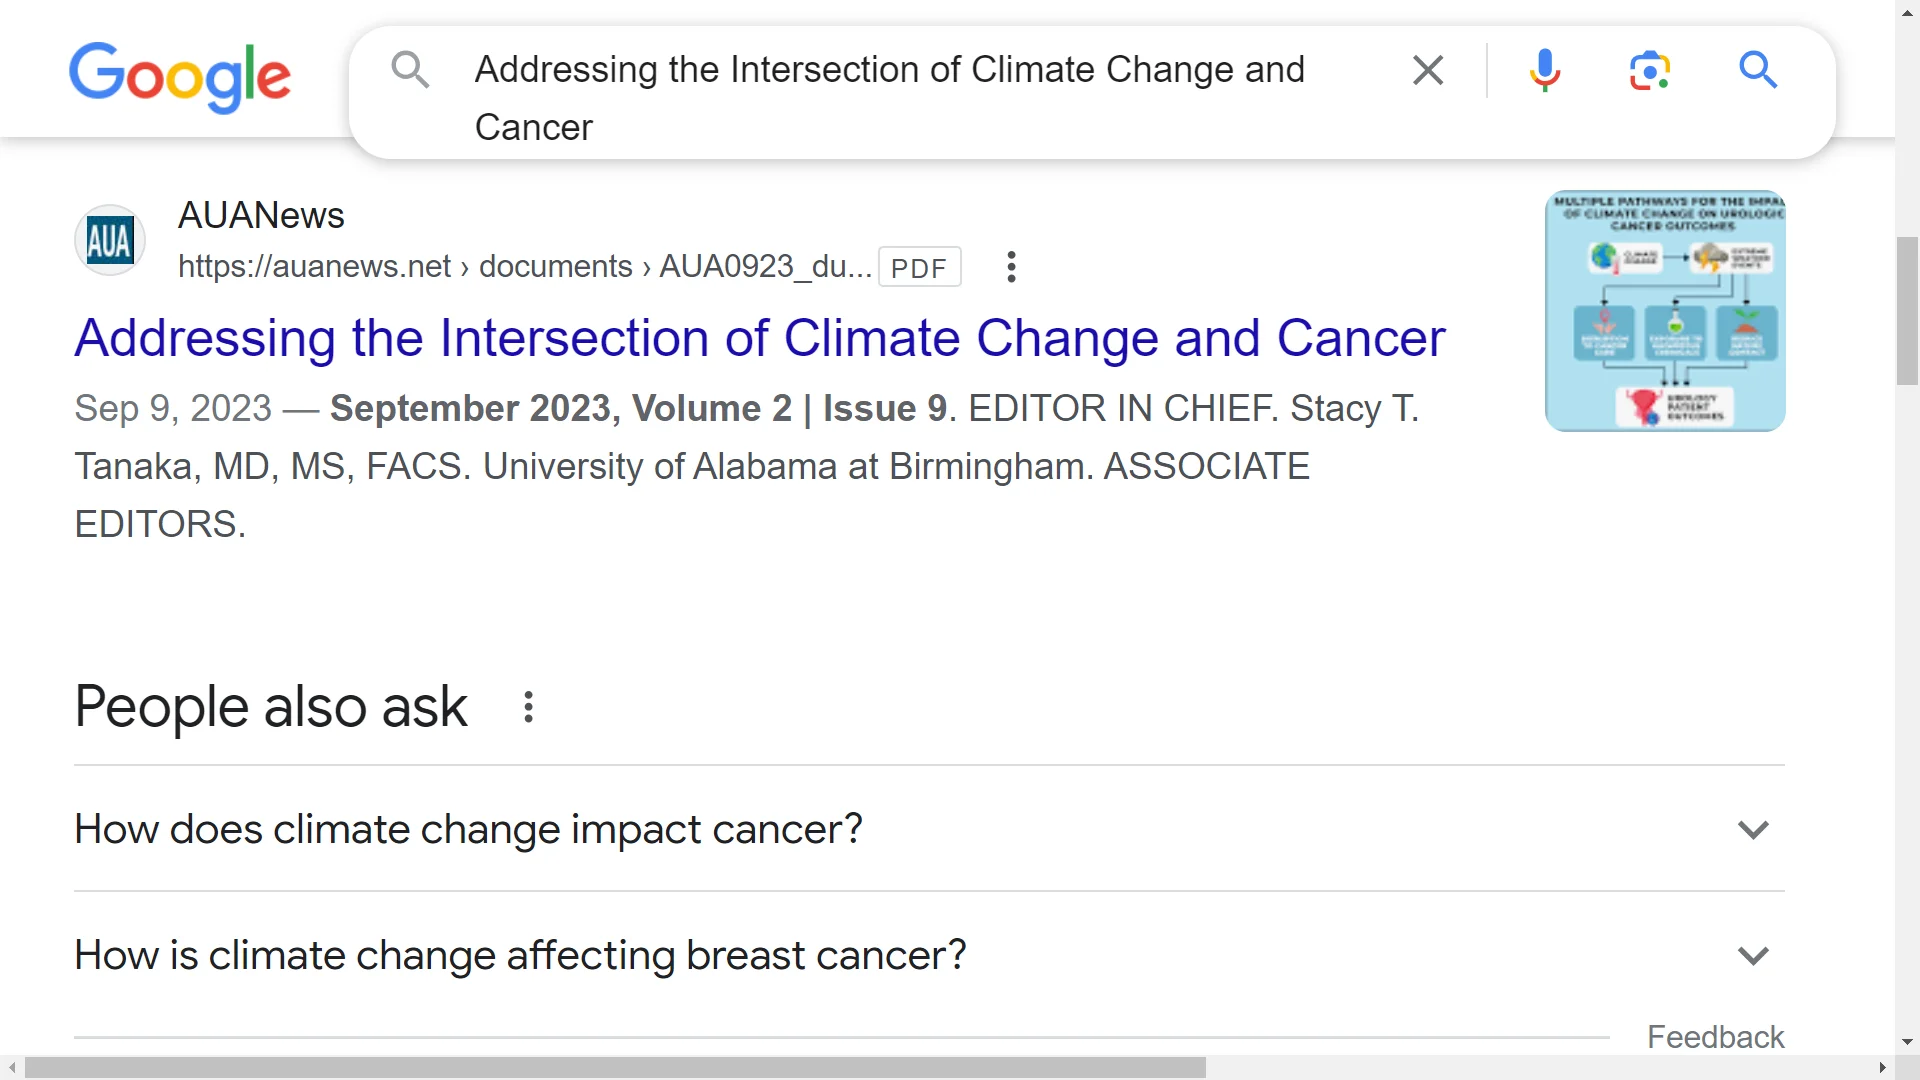Image resolution: width=1920 pixels, height=1080 pixels.
Task: Click the horizontal scrollbar thumb
Action: [615, 1068]
